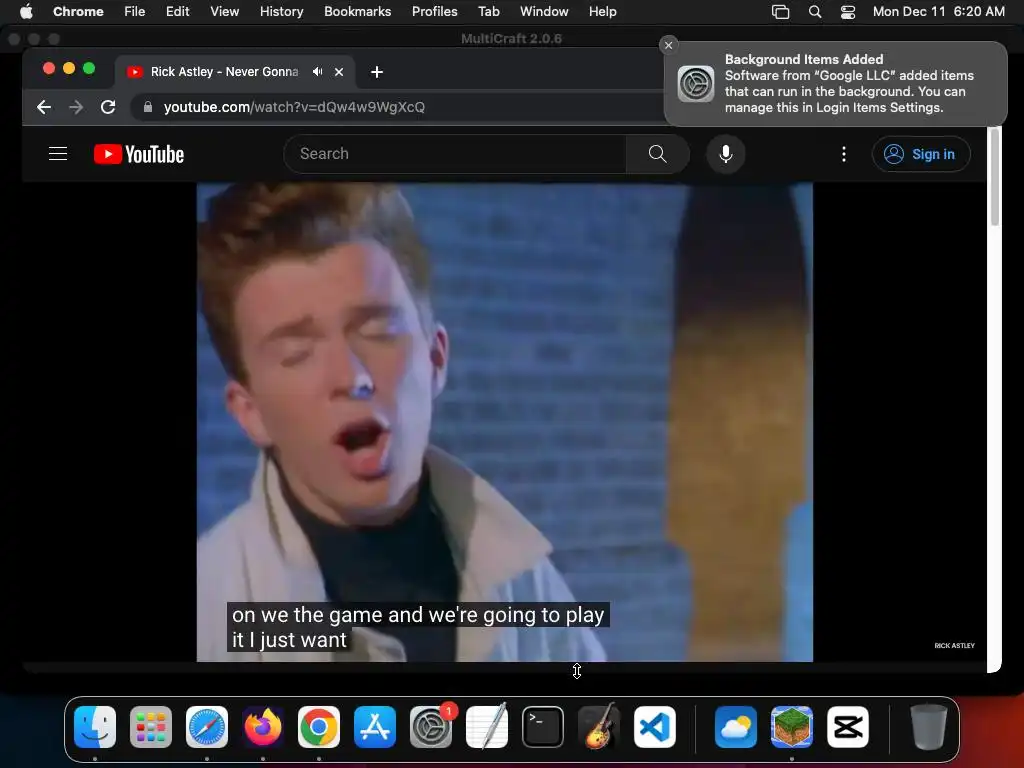
Task: Open a new tab with plus
Action: pos(377,72)
